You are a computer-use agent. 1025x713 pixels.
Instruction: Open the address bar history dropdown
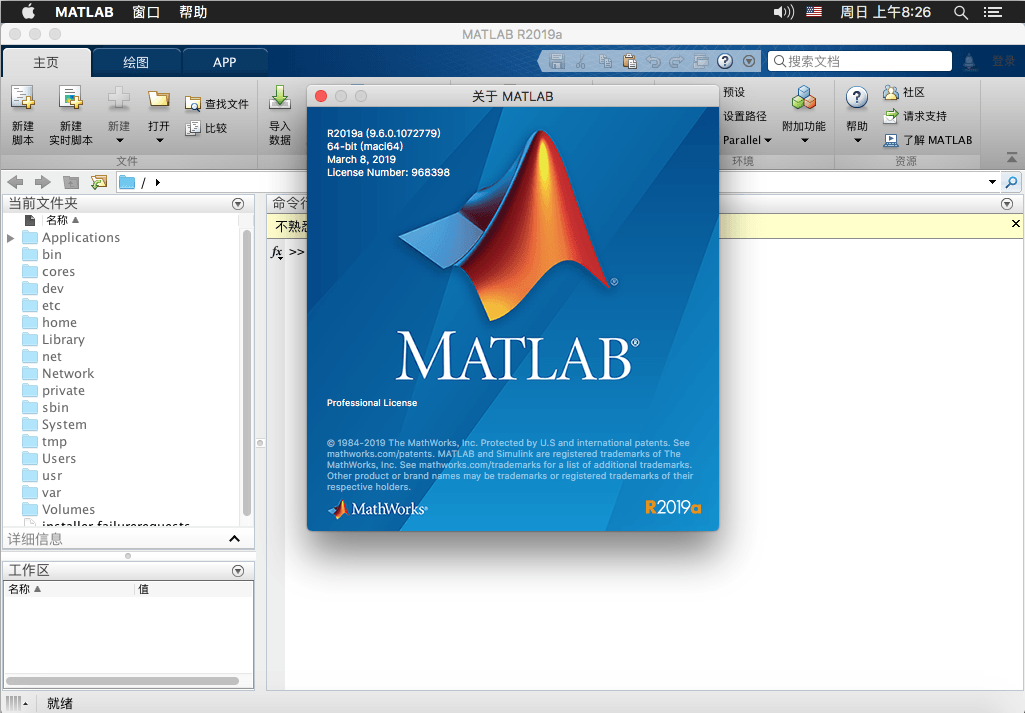click(992, 182)
